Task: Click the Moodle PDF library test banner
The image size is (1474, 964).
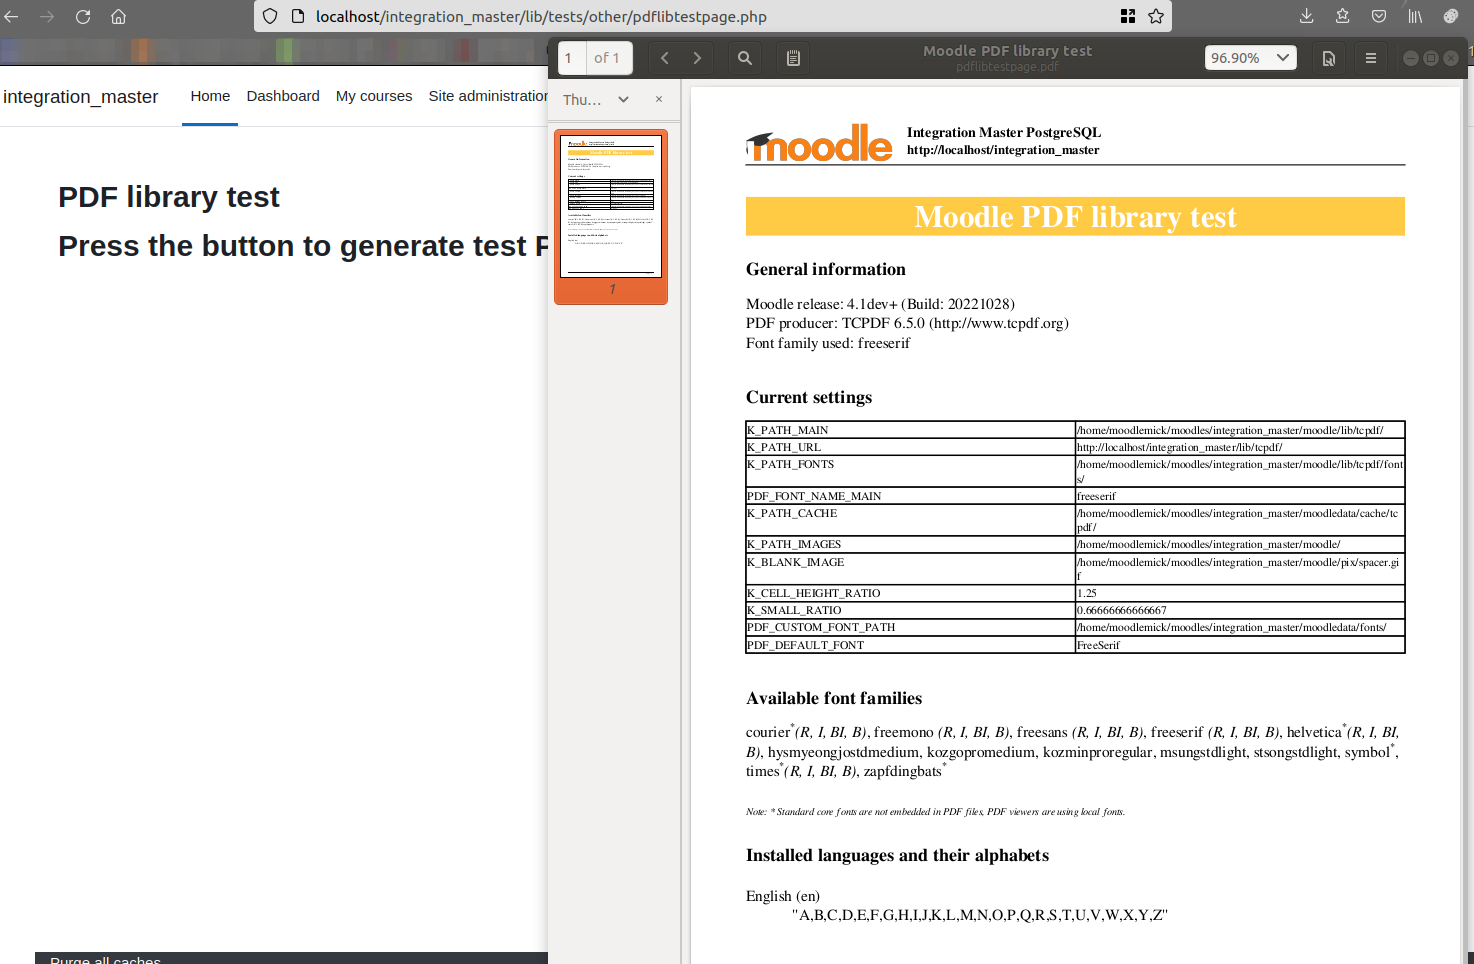Action: (1075, 216)
